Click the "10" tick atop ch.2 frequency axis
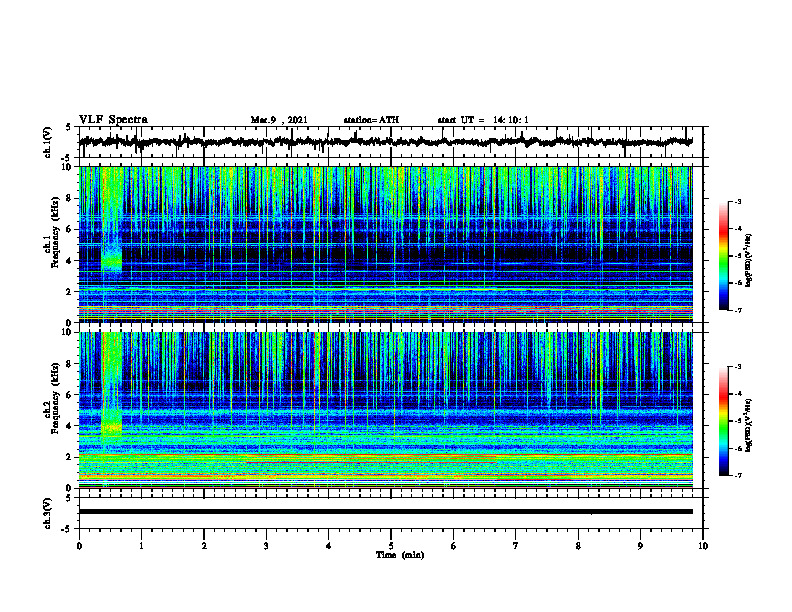The width and height of the screenshot is (792, 612). pos(68,332)
